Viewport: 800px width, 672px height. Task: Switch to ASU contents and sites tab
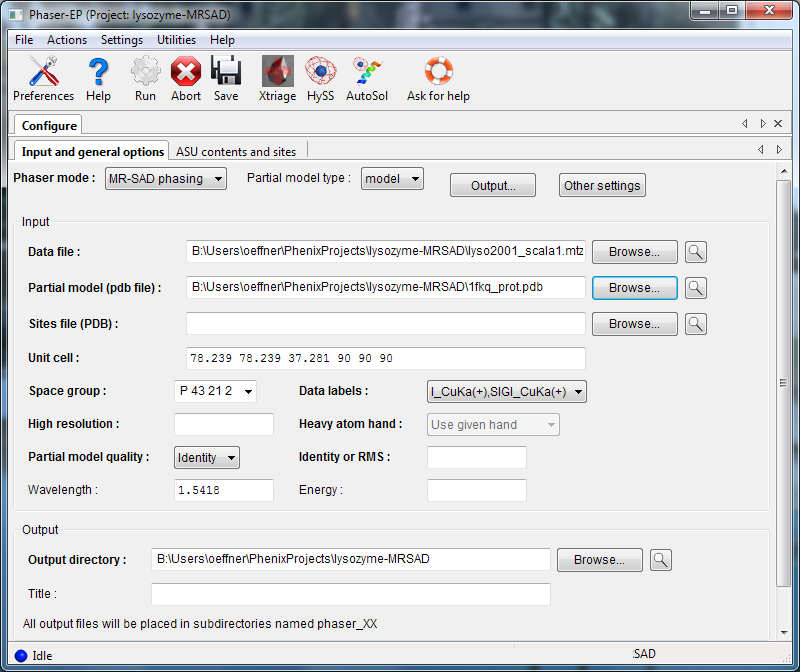pos(236,152)
